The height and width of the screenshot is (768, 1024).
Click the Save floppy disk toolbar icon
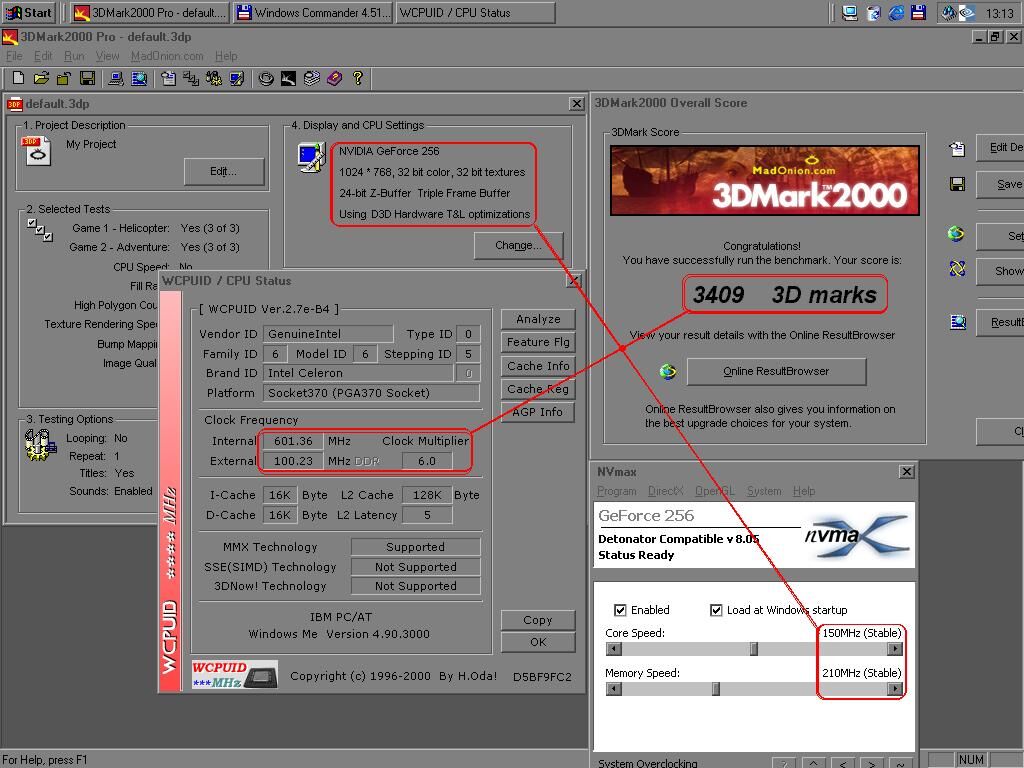(x=87, y=78)
